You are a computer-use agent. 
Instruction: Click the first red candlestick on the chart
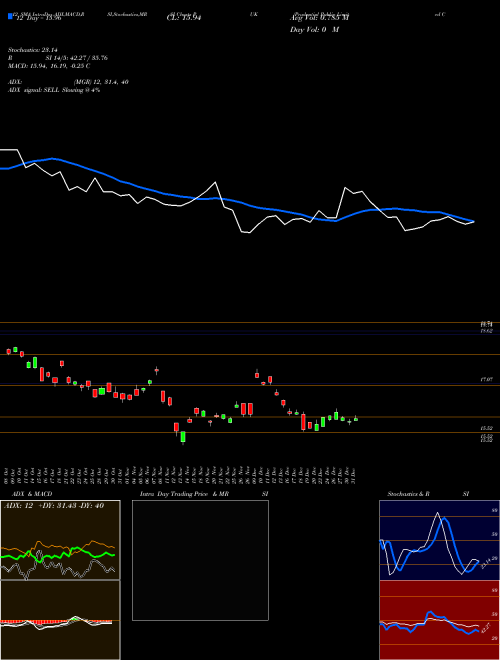click(x=8, y=351)
